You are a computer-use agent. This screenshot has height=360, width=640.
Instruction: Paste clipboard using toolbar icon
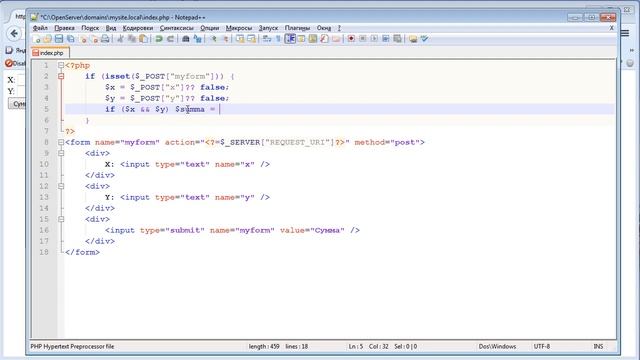point(143,39)
